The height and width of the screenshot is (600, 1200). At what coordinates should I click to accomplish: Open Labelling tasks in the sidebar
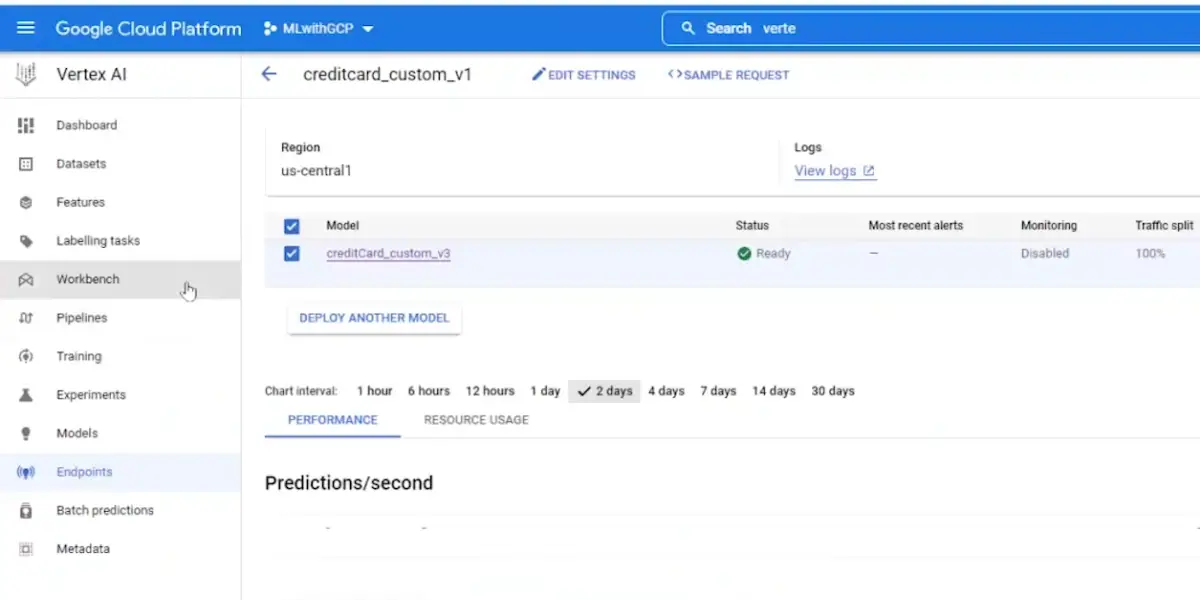[x=120, y=241]
